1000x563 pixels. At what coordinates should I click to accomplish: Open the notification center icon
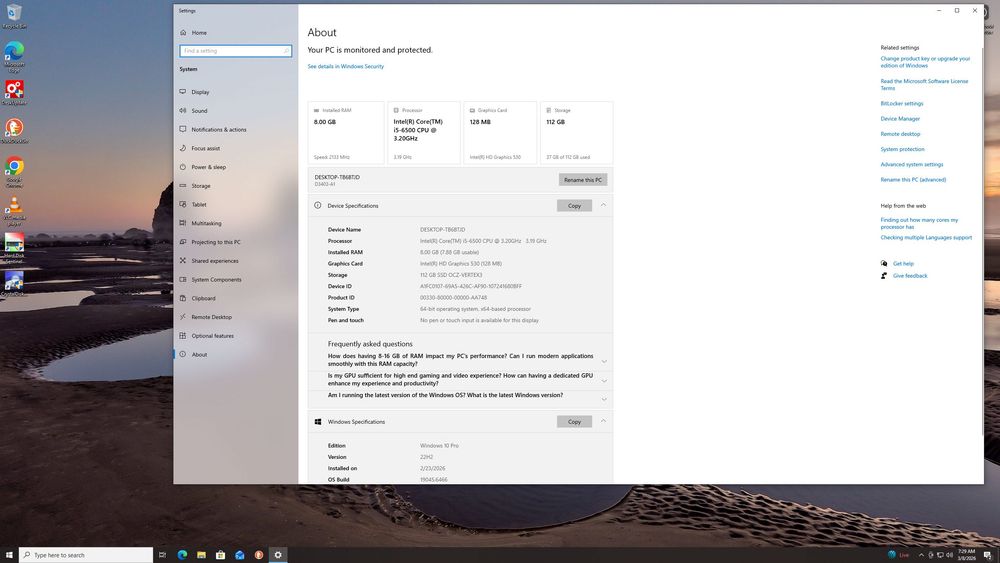pos(988,555)
